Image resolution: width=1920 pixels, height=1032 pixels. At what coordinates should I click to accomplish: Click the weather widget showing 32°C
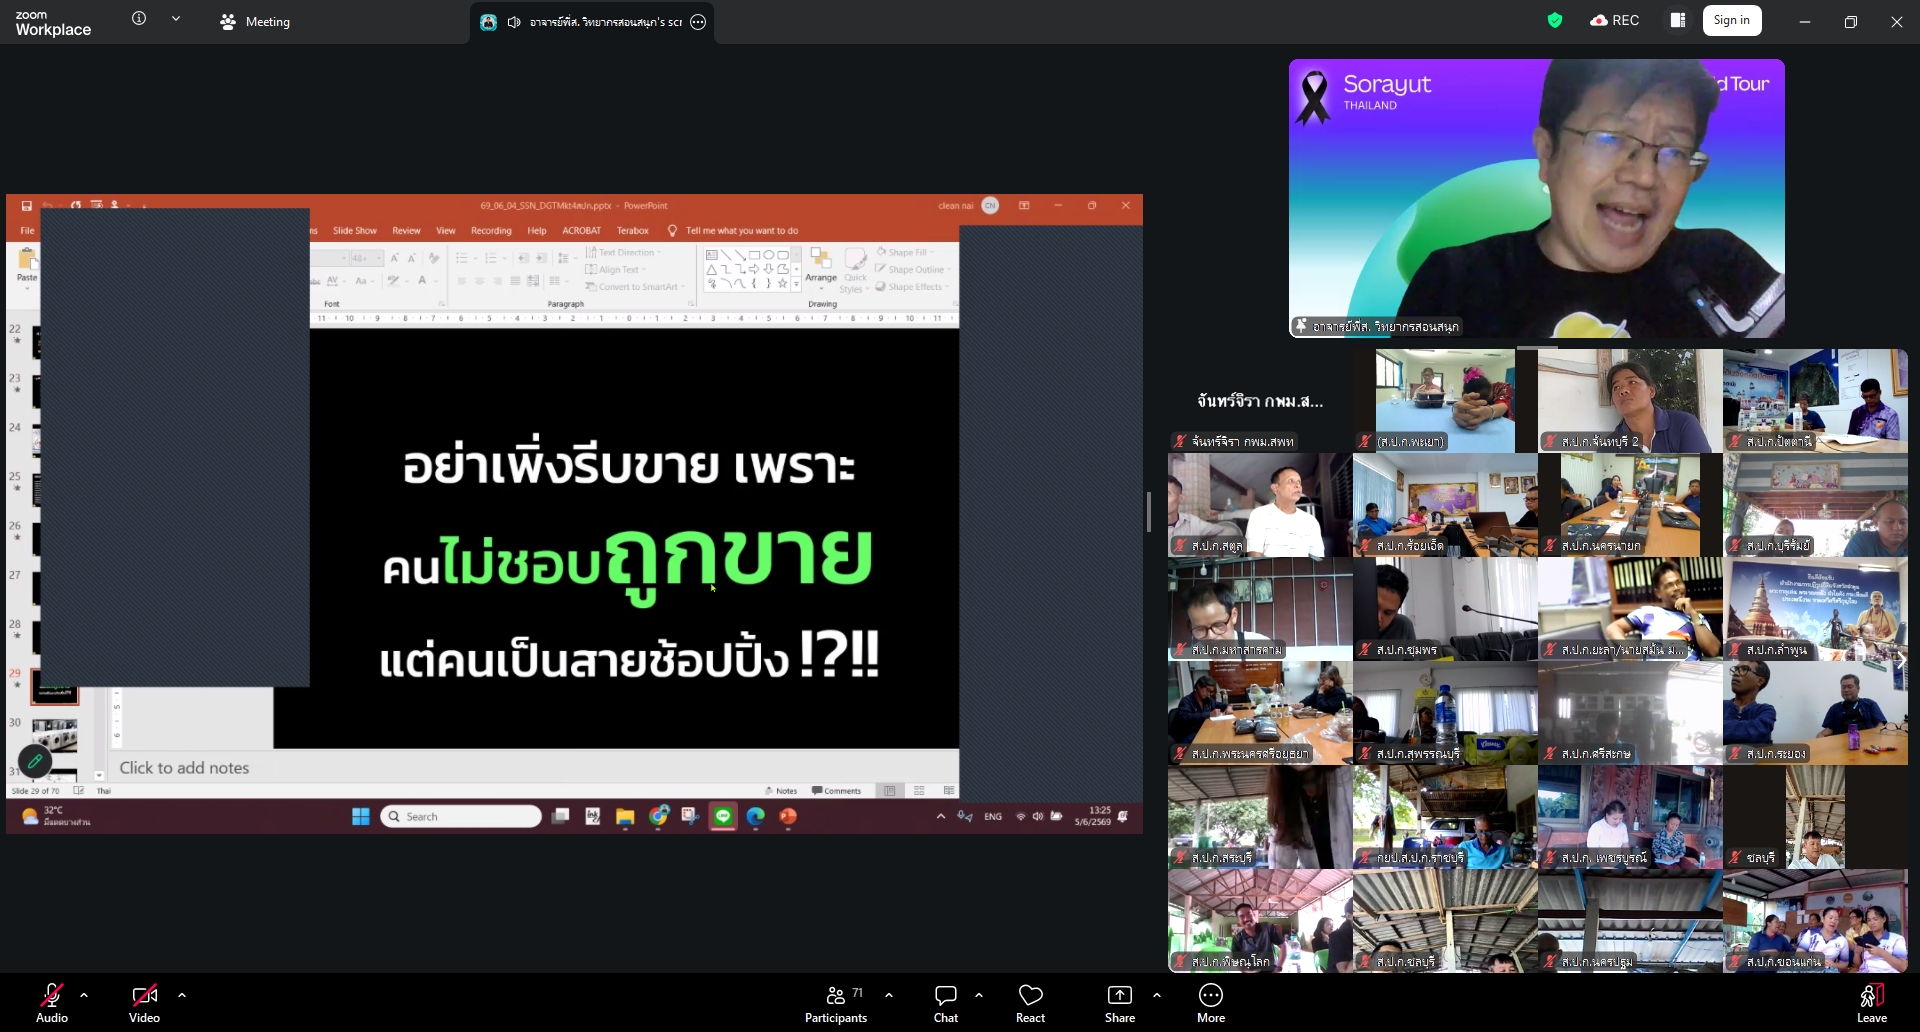55,816
